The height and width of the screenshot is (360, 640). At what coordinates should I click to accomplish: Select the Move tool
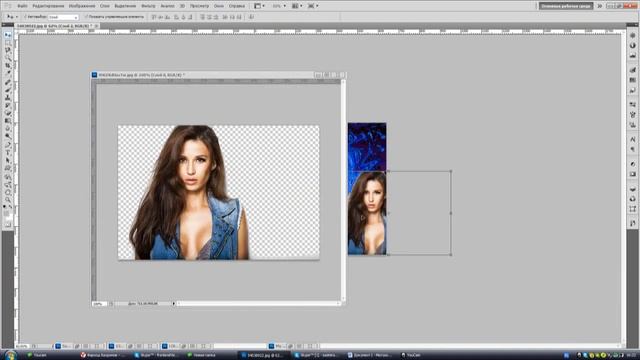(x=8, y=35)
